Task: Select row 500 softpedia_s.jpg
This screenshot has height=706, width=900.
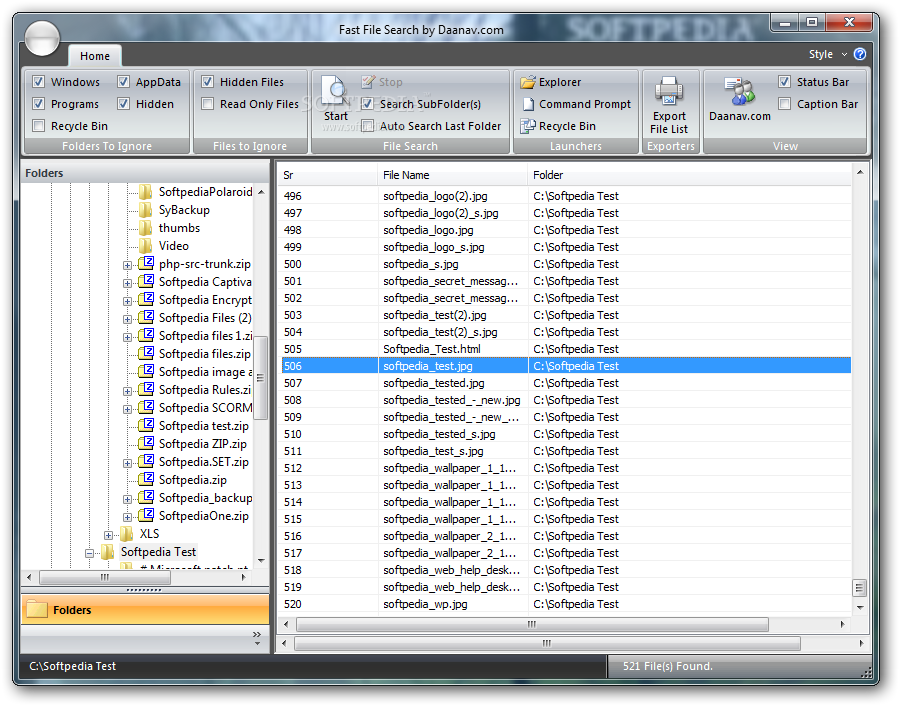Action: pyautogui.click(x=566, y=264)
